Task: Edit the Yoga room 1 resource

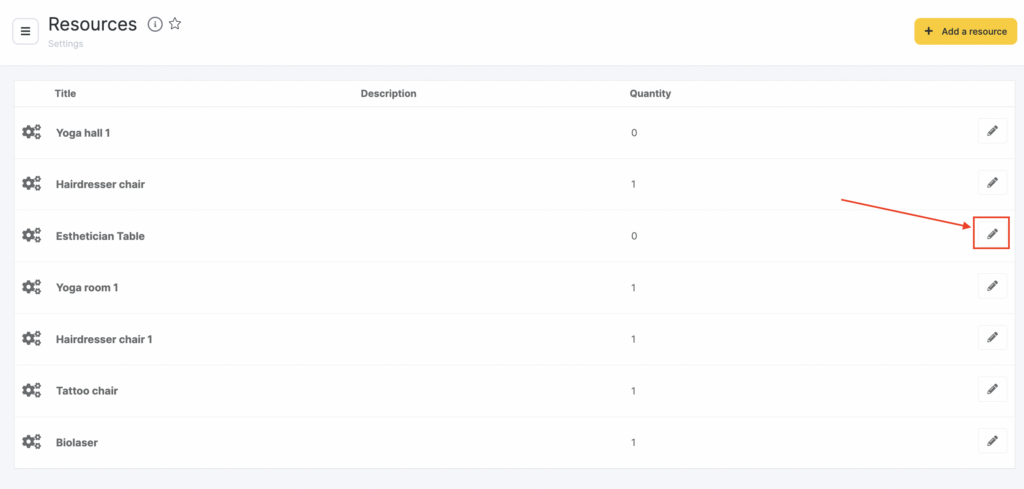Action: [x=991, y=286]
